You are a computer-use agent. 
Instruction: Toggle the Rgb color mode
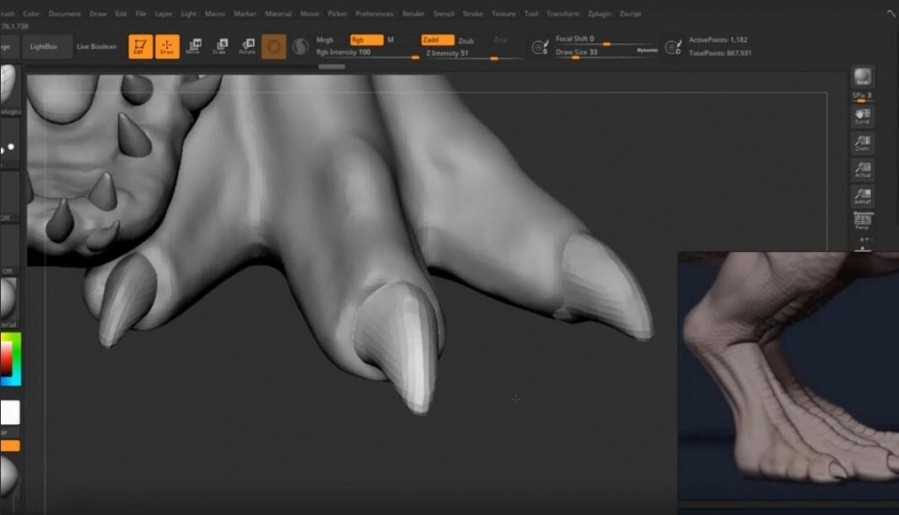point(366,40)
